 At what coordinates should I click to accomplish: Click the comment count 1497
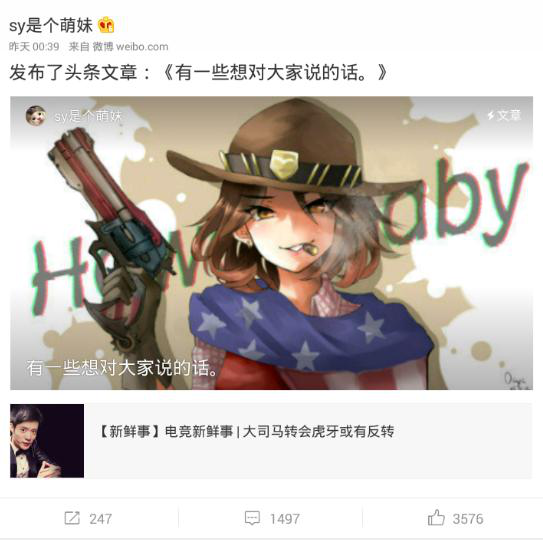pyautogui.click(x=285, y=519)
